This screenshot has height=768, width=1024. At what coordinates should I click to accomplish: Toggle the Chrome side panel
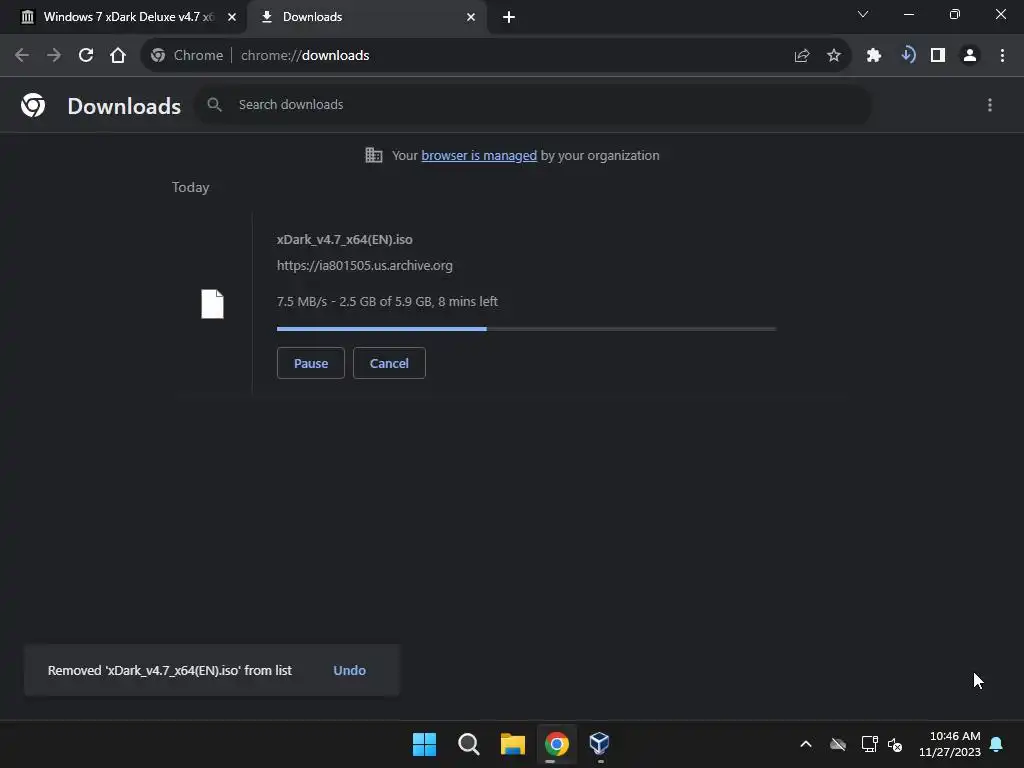pyautogui.click(x=938, y=56)
